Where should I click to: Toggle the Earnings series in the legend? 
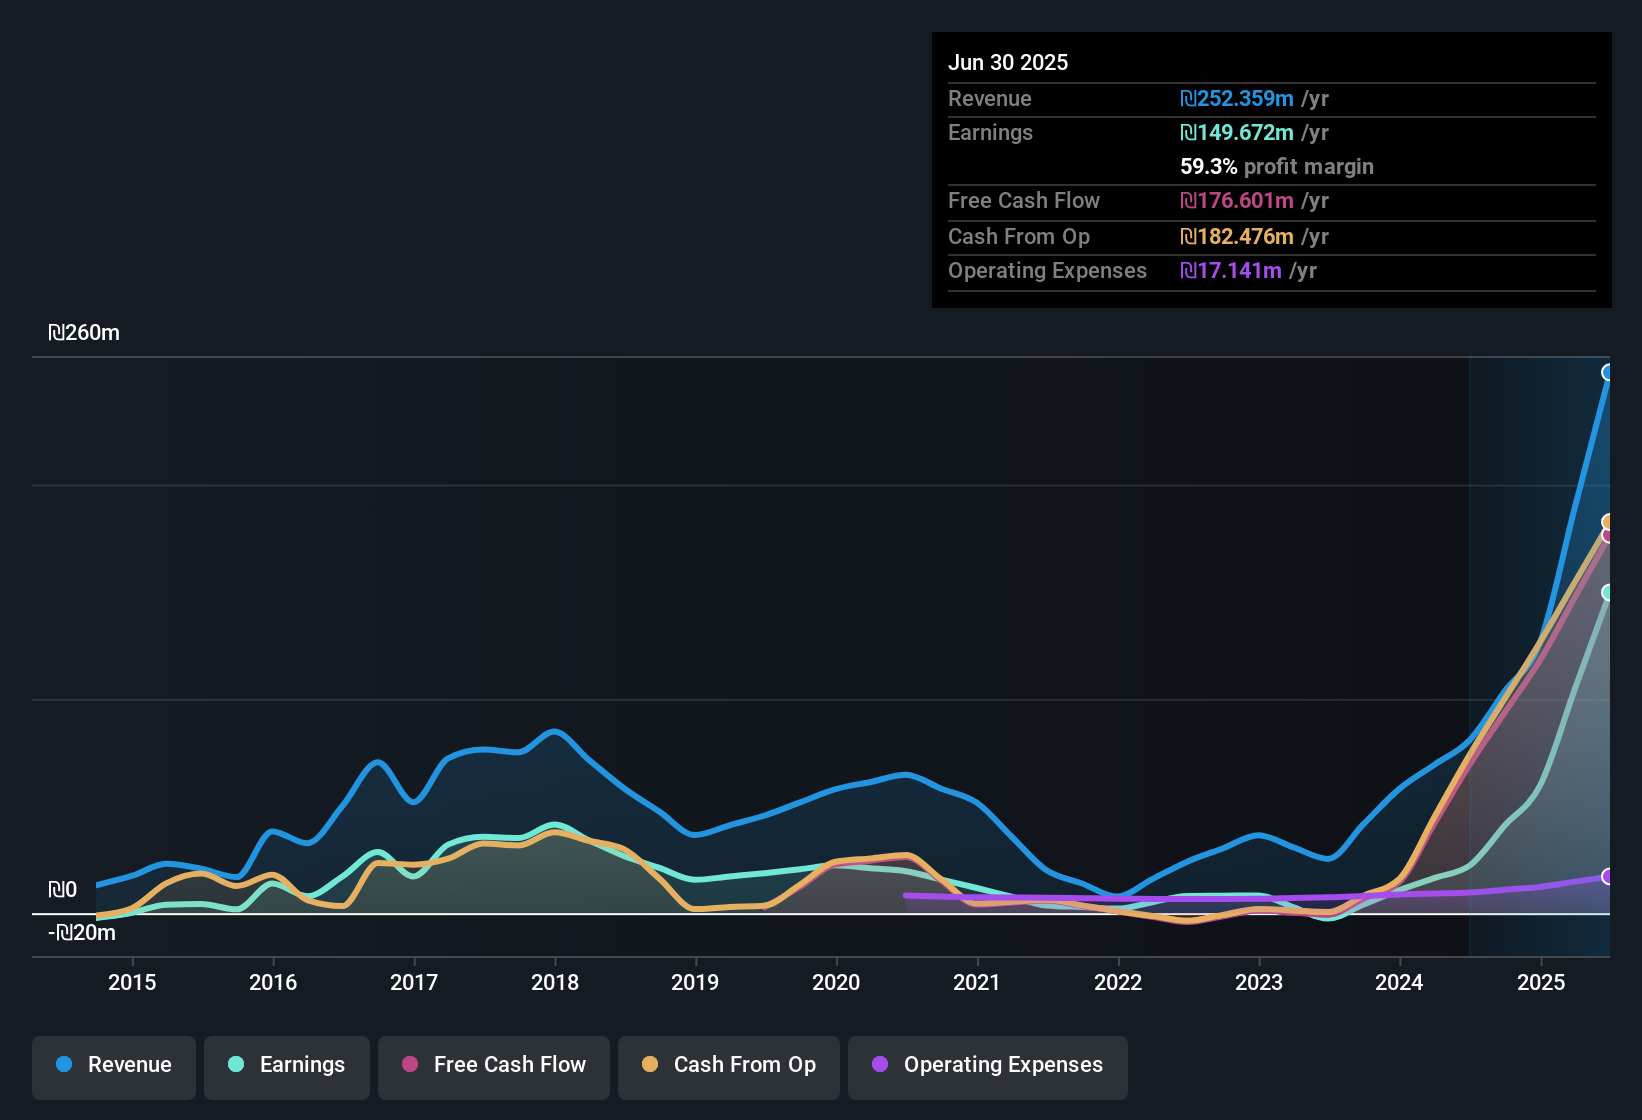[x=287, y=1064]
